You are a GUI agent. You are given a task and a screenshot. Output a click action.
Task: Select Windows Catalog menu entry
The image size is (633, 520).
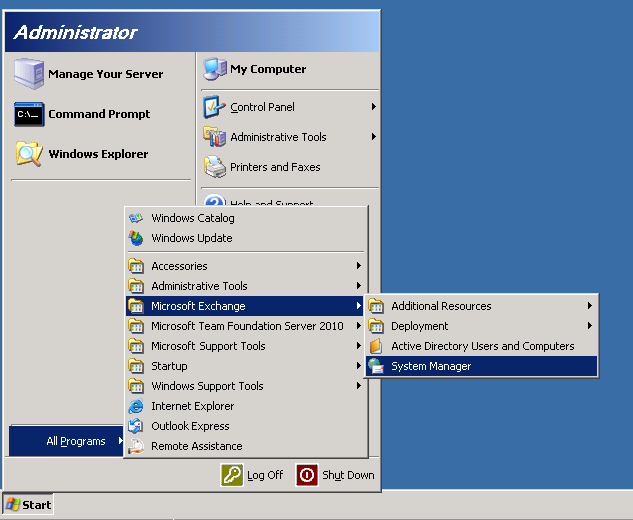[x=245, y=218]
